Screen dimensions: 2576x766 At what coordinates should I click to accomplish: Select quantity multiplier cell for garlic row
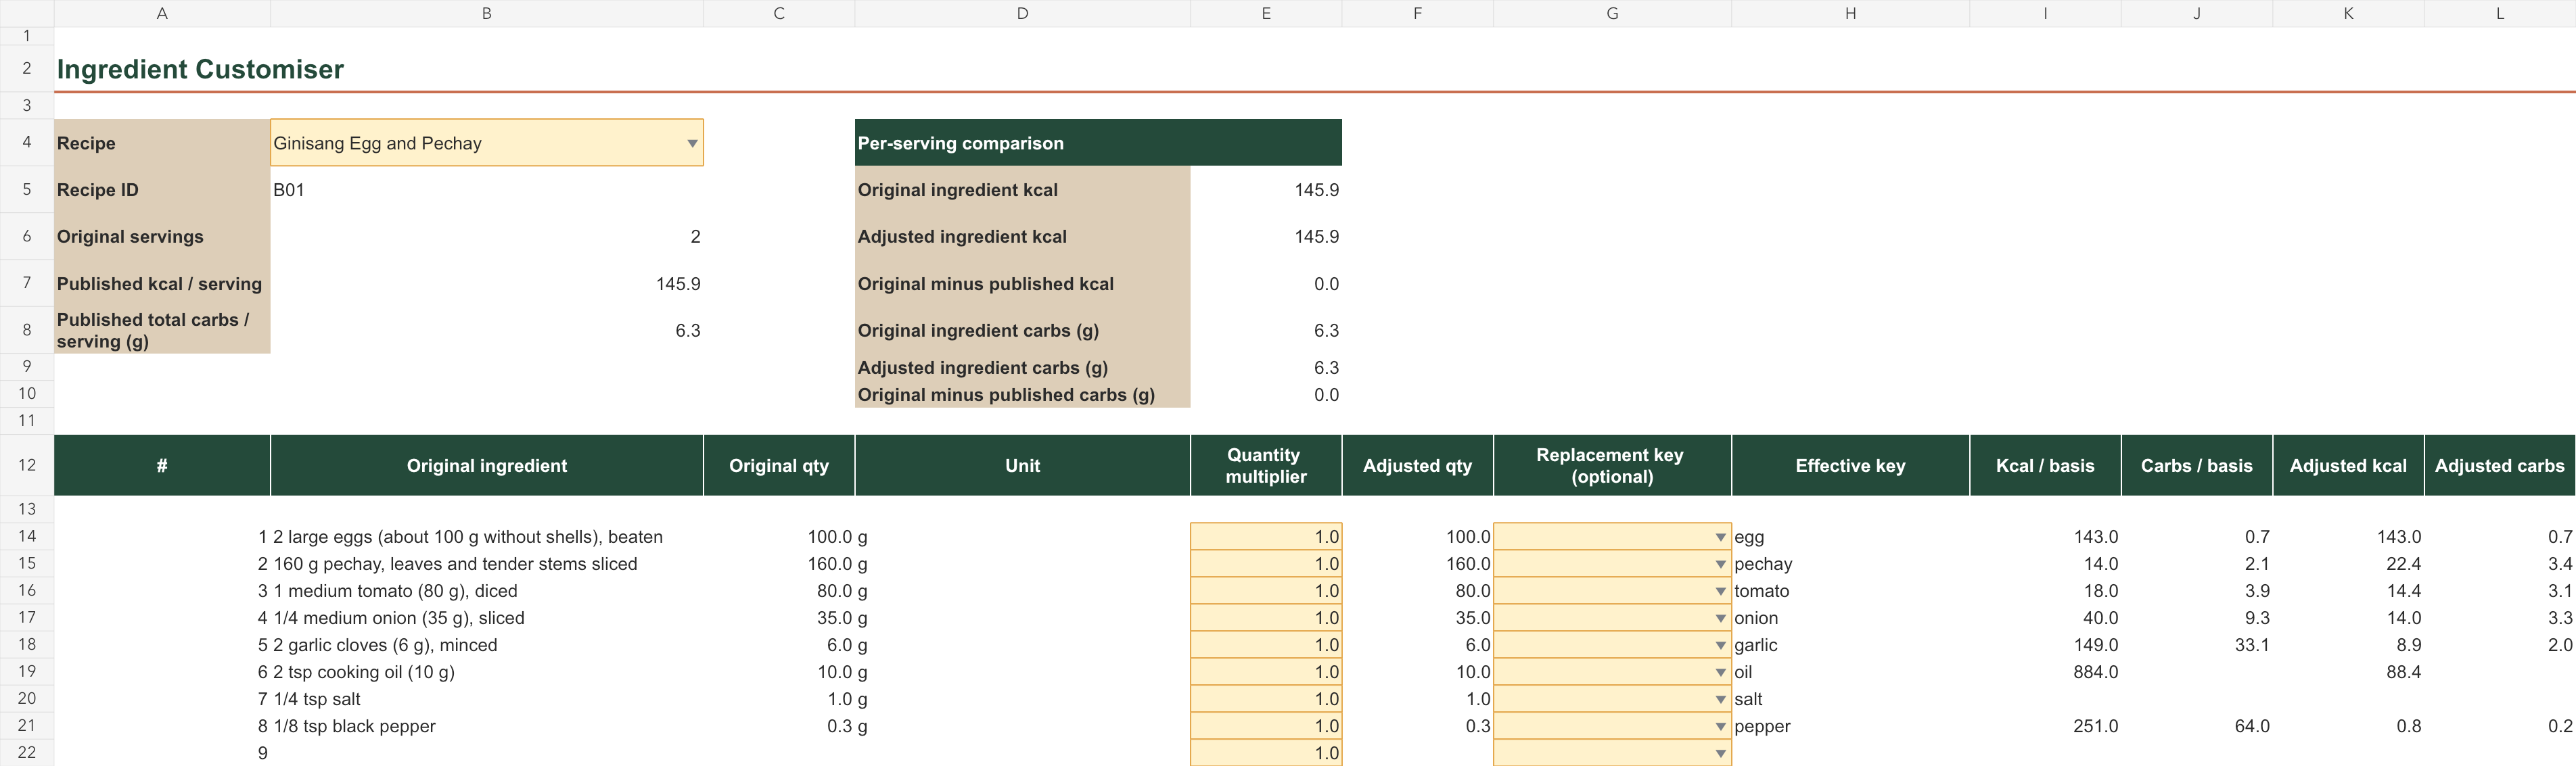pyautogui.click(x=1266, y=645)
